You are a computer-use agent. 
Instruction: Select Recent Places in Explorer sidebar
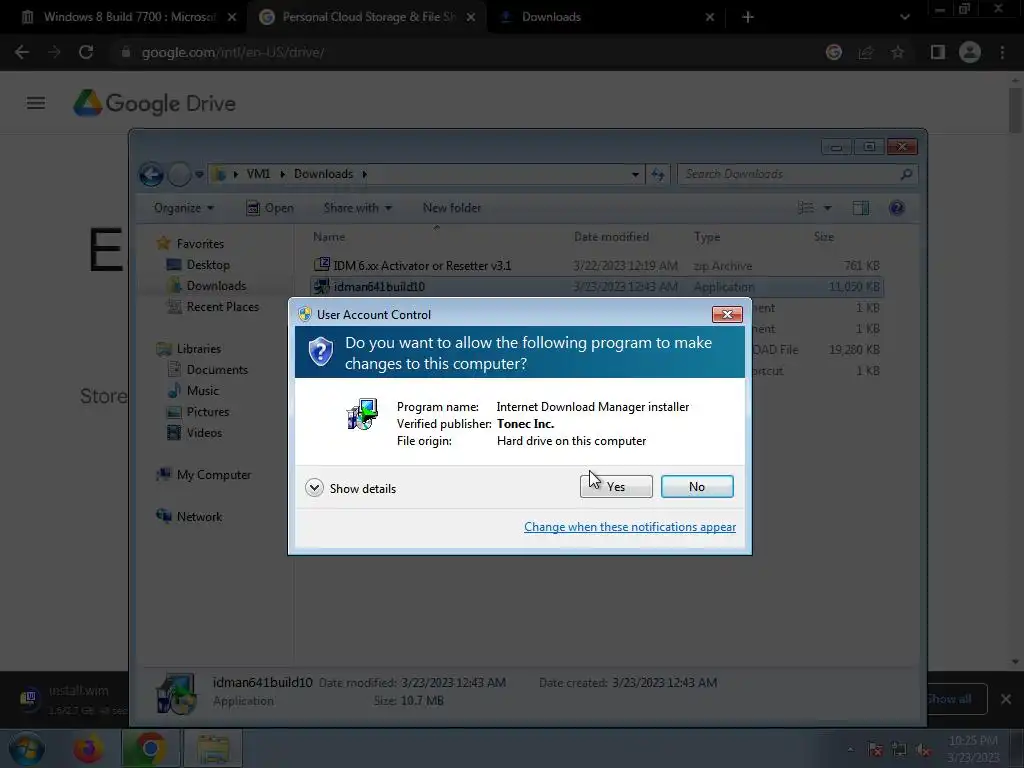tap(222, 306)
